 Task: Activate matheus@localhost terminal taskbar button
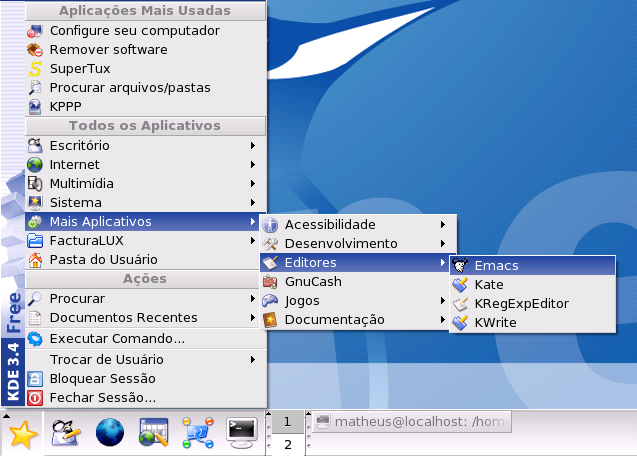coord(412,422)
